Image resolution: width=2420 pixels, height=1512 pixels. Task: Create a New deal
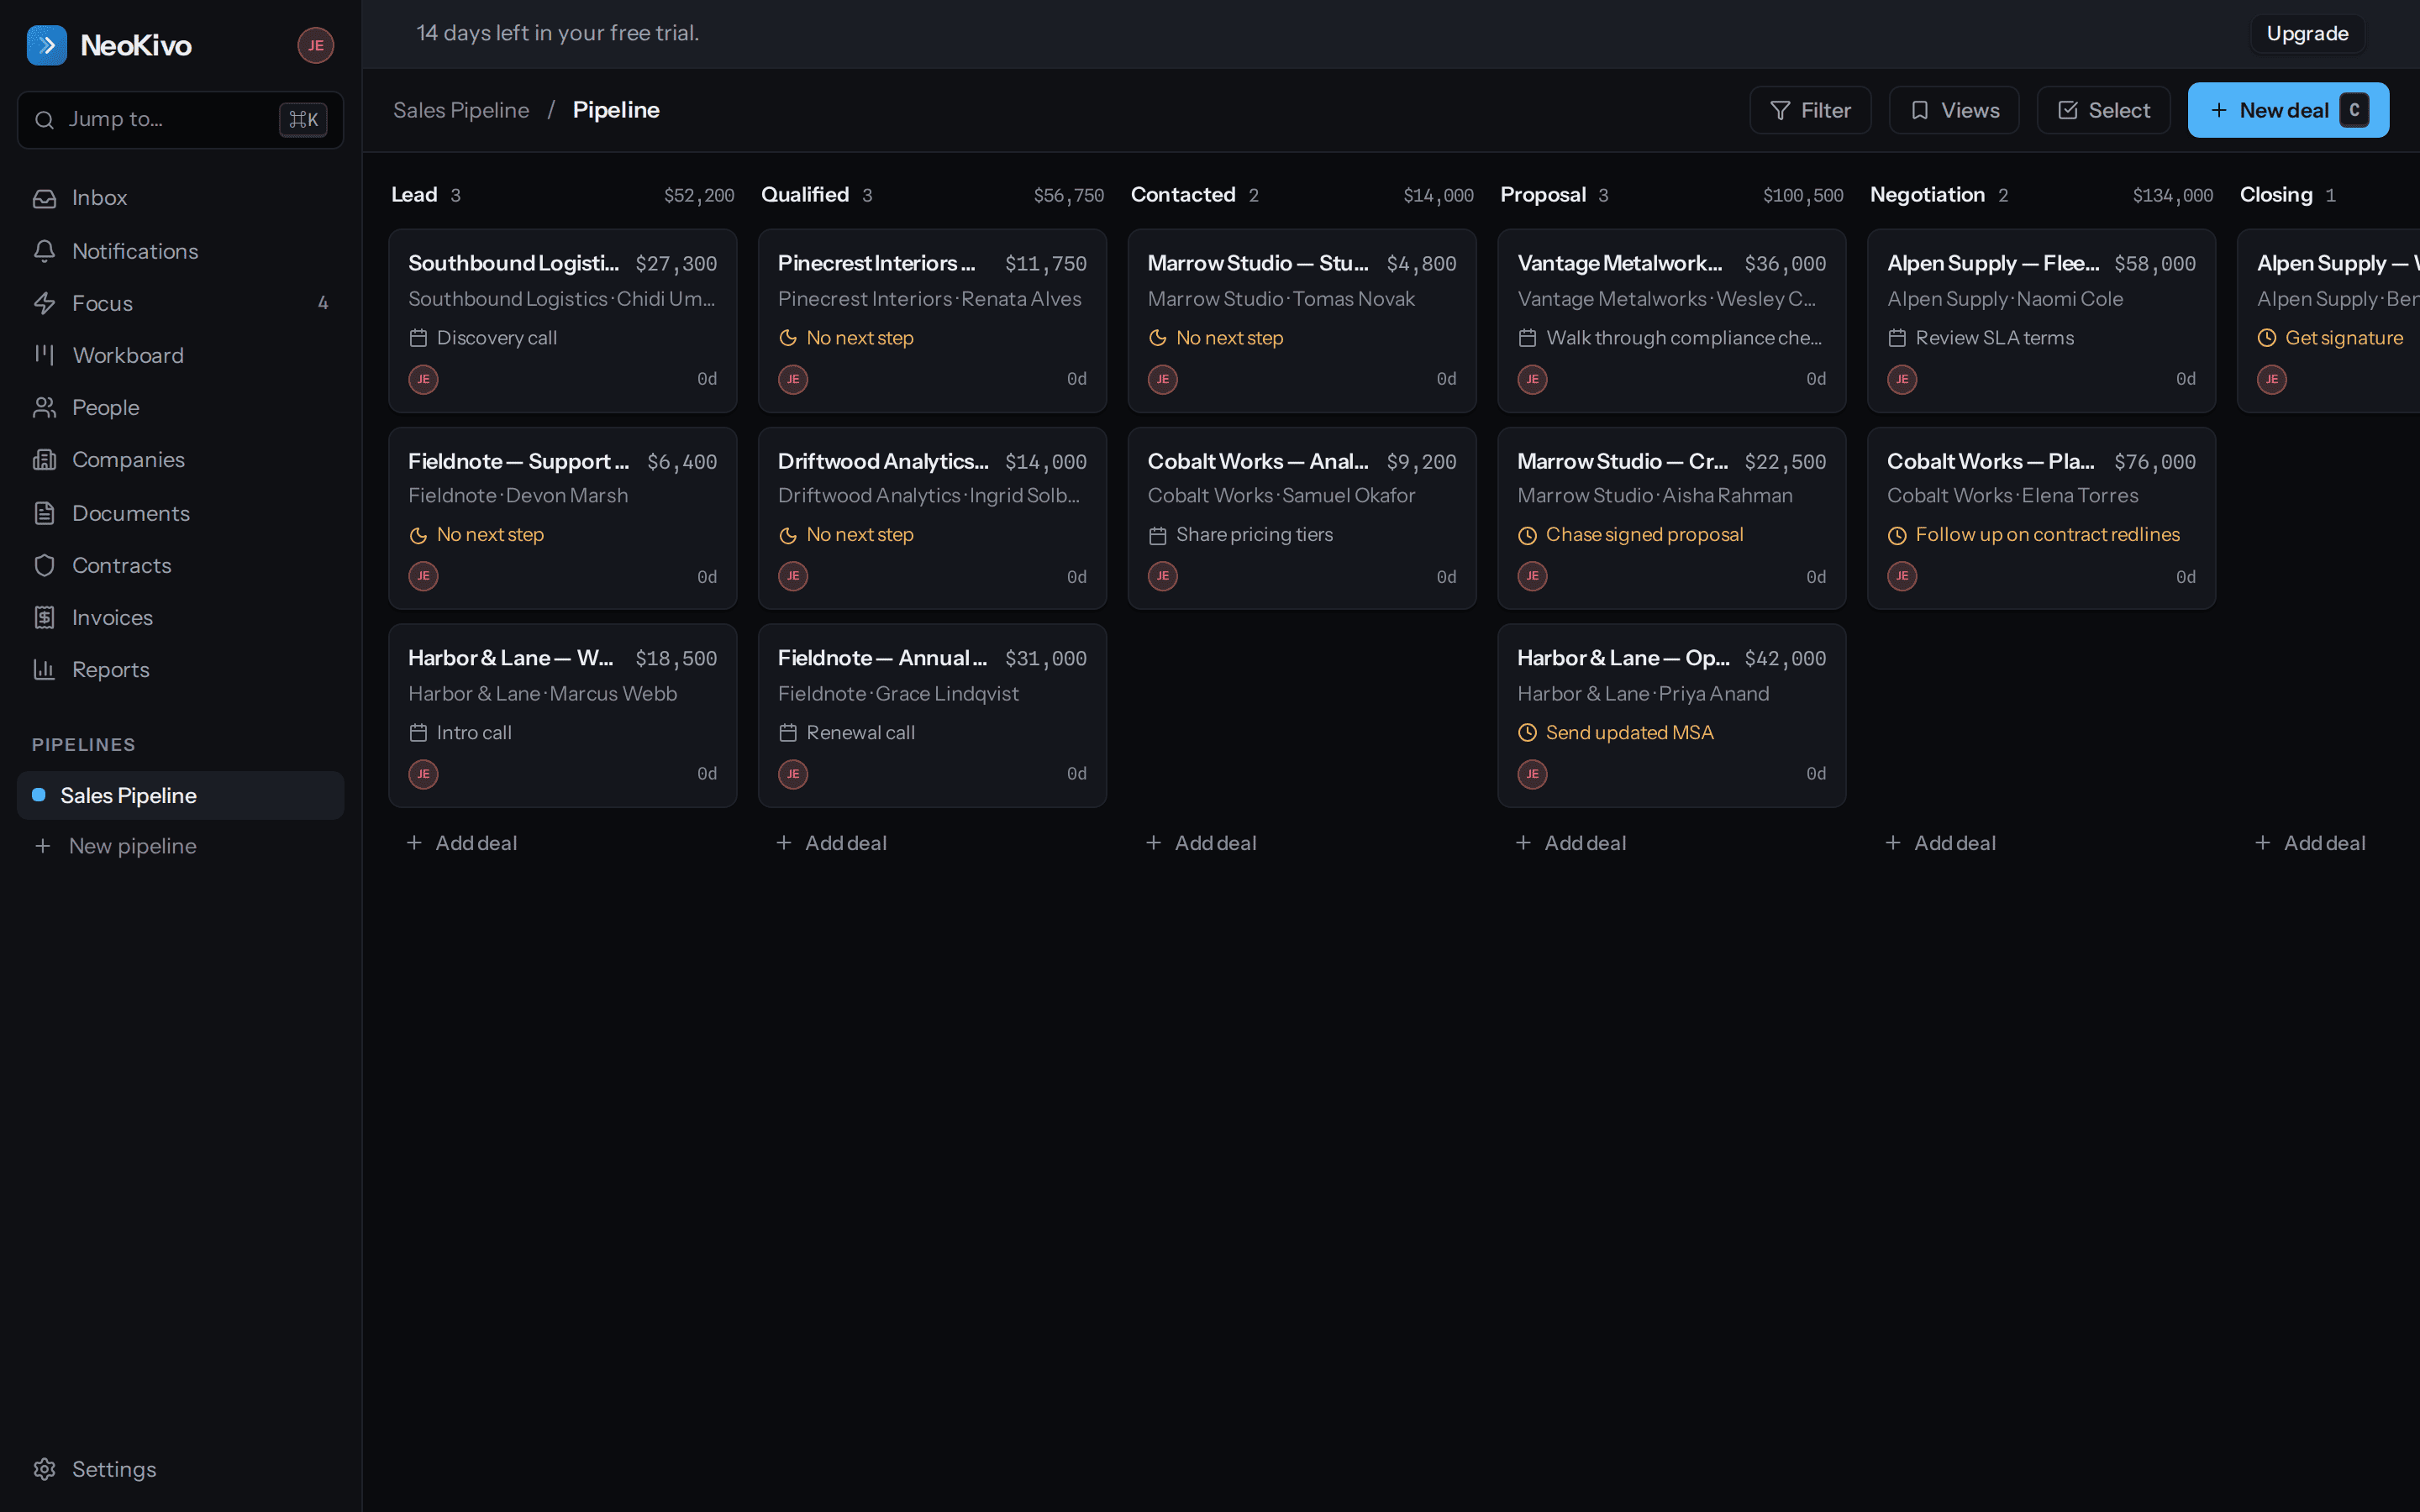coord(2288,110)
